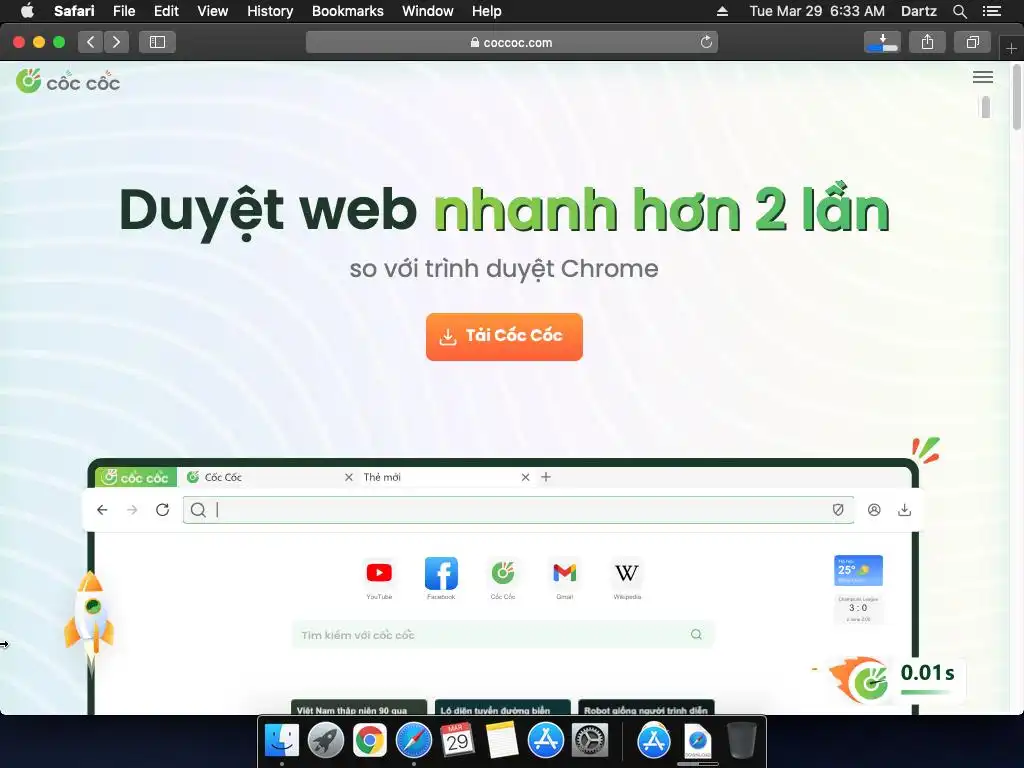Click the coccoc.com address bar
This screenshot has width=1024, height=768.
point(511,42)
